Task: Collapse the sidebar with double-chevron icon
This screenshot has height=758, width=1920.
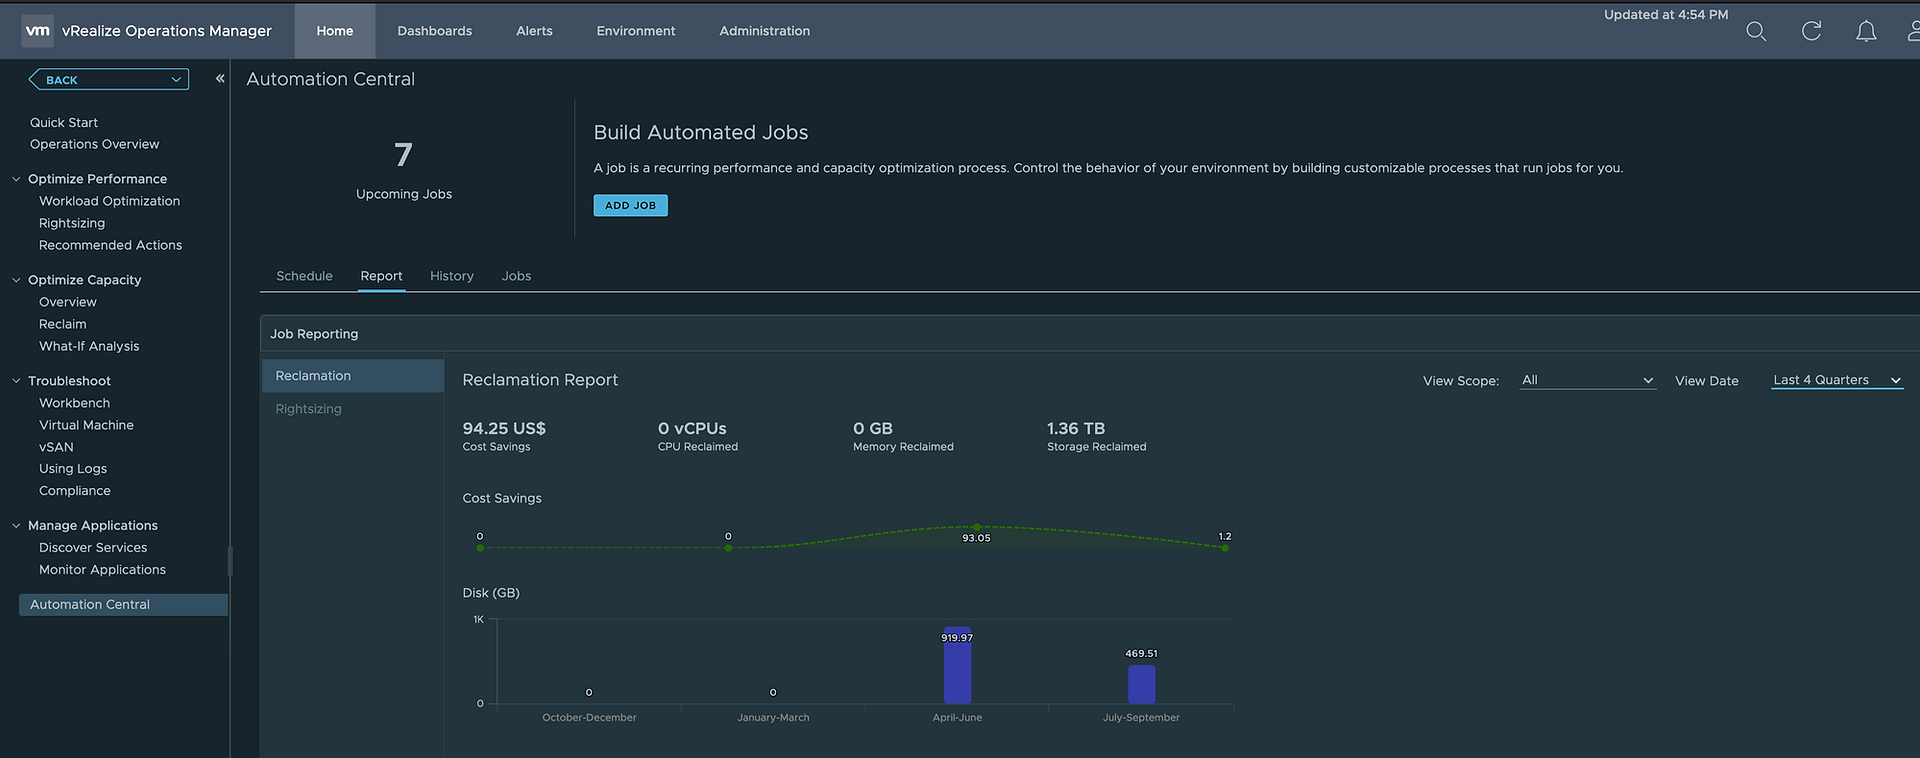Action: (220, 78)
